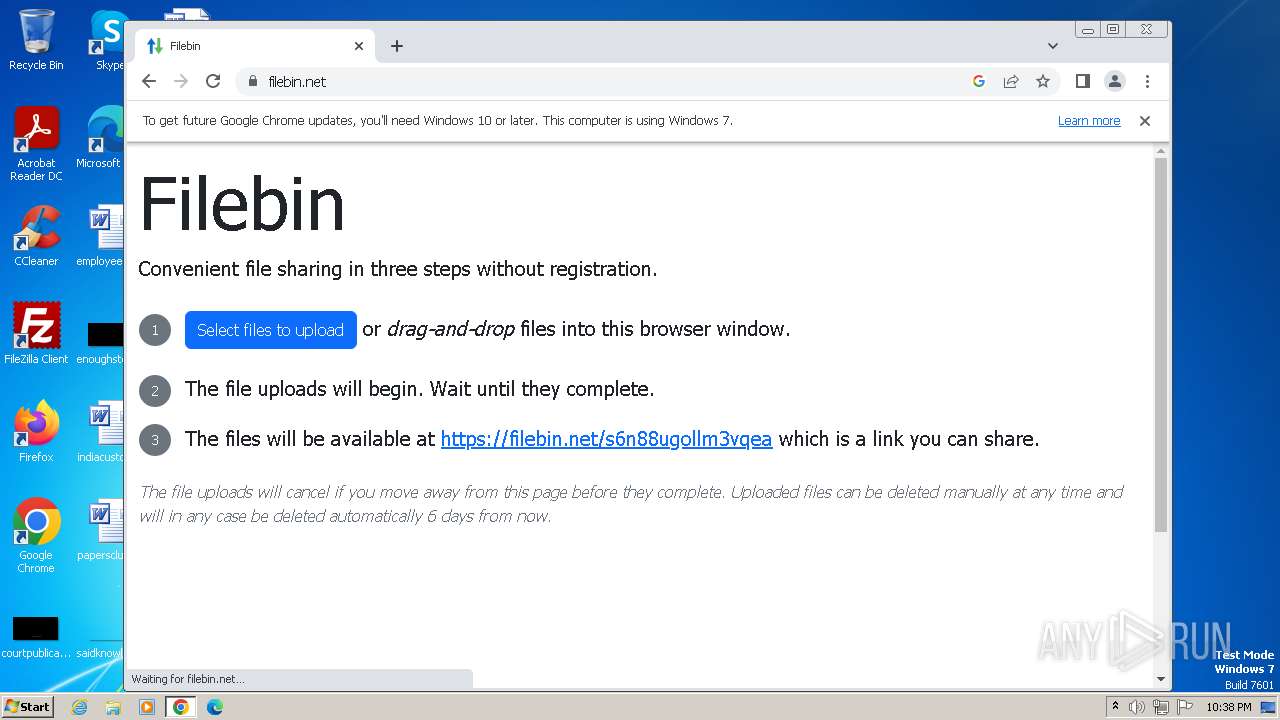The image size is (1280, 720).
Task: Open Recycle Bin desktop icon
Action: 36,40
